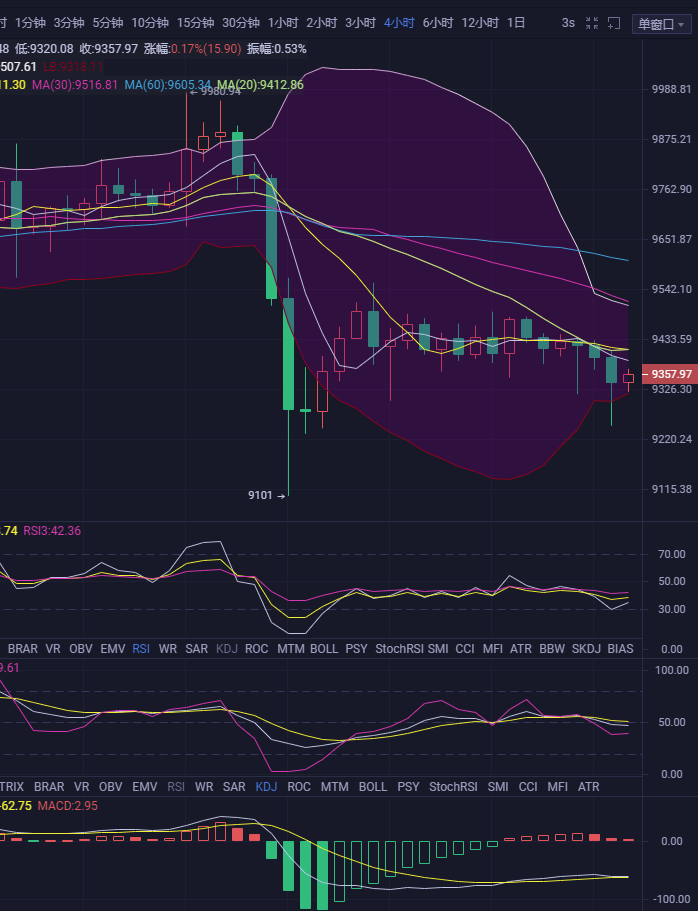Screen dimensions: 698x911
Task: Select the 12小时 interval
Action: [x=480, y=22]
